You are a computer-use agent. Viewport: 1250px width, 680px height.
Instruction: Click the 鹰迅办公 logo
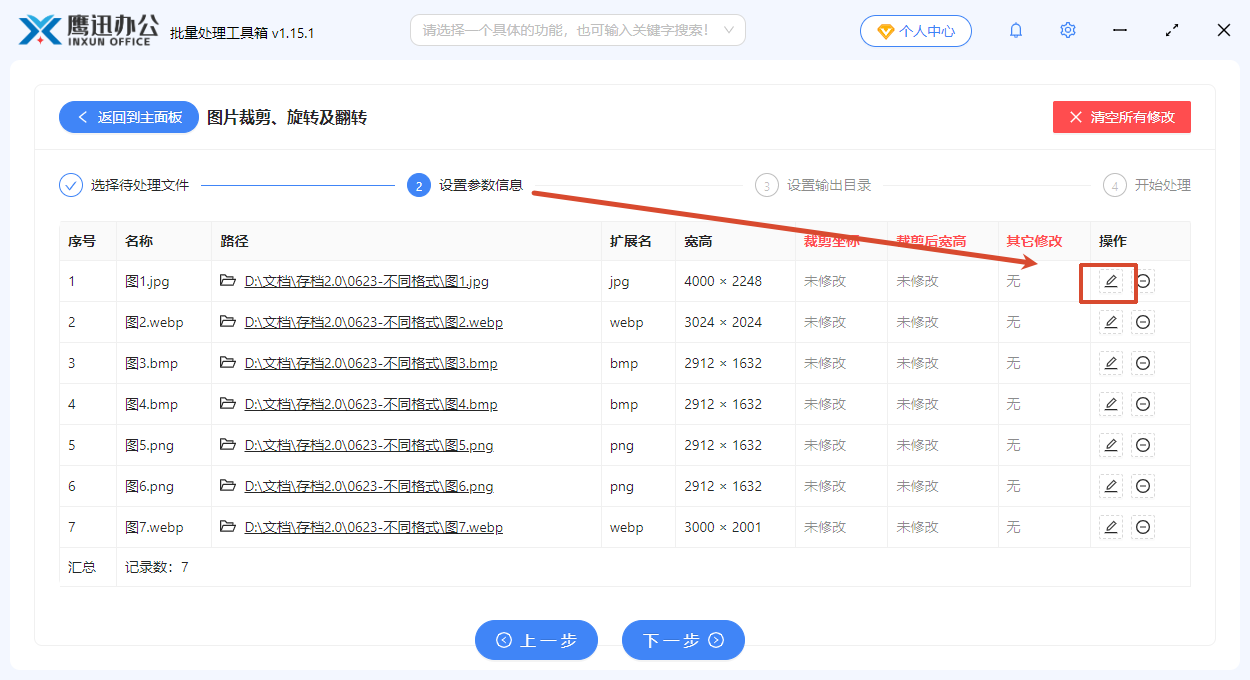(88, 30)
